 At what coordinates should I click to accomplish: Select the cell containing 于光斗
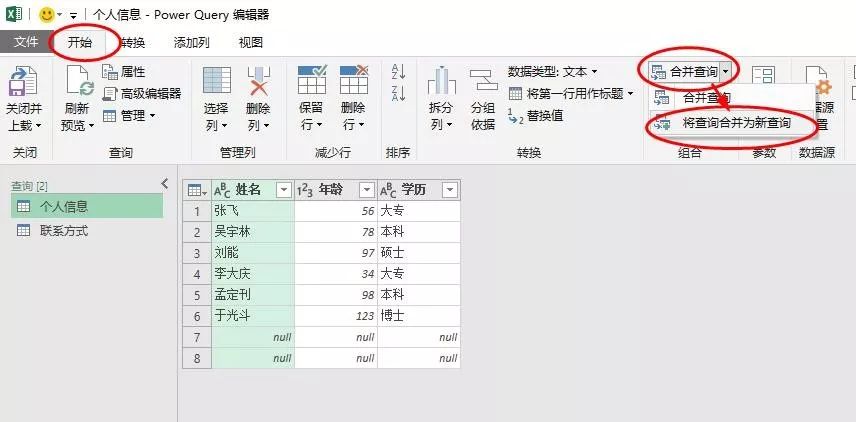(253, 316)
